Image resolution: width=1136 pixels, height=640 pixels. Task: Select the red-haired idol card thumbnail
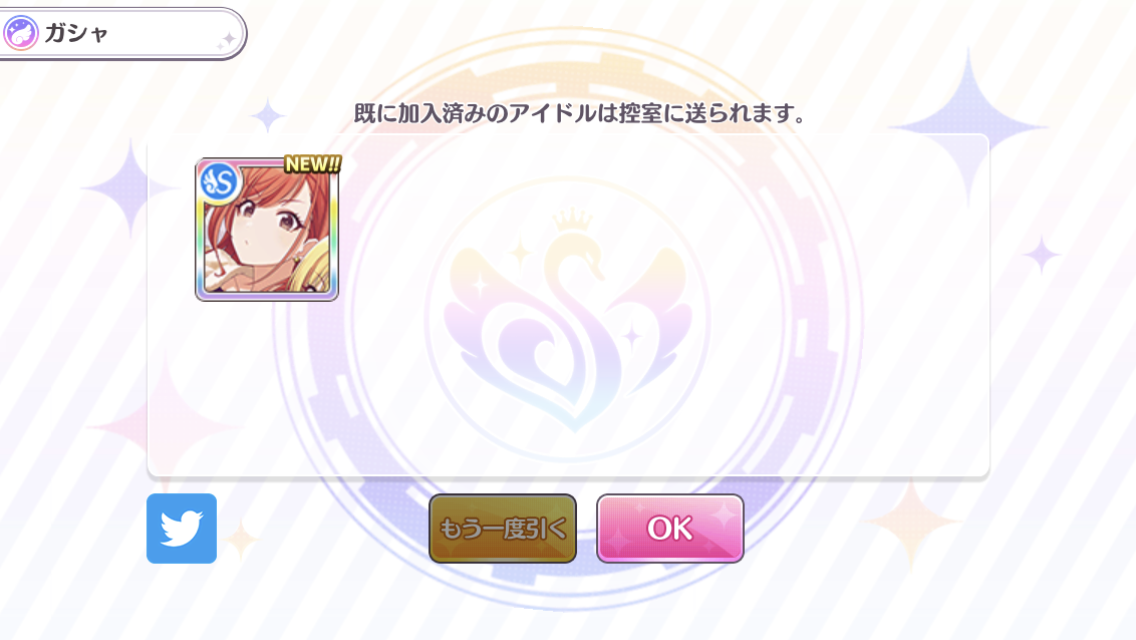pos(267,229)
